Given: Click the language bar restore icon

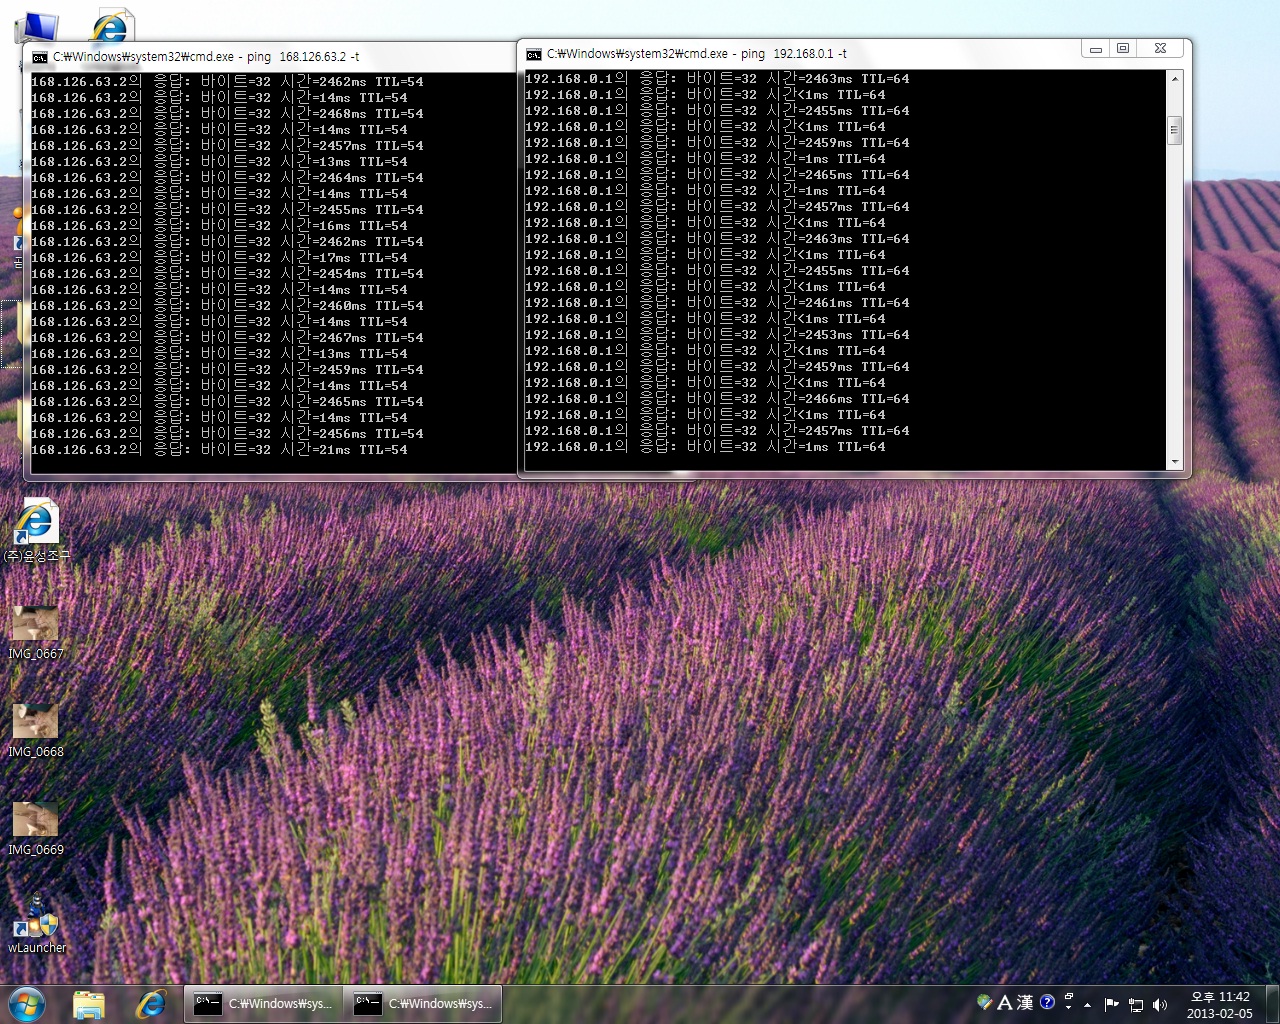Looking at the screenshot, I should click(1069, 997).
